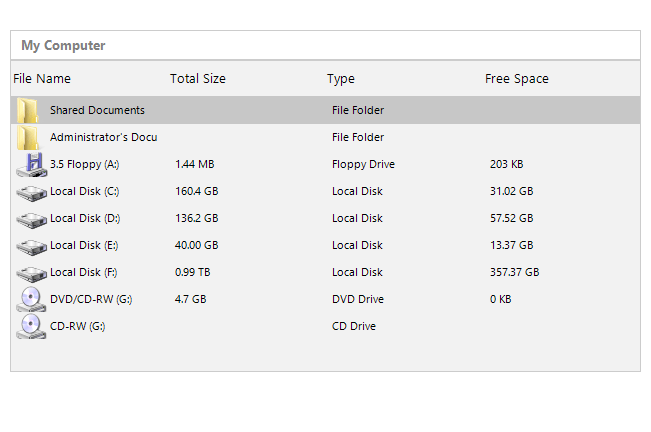This screenshot has width=651, height=432.
Task: Select the Local Disk (C:) name
Action: click(x=84, y=191)
